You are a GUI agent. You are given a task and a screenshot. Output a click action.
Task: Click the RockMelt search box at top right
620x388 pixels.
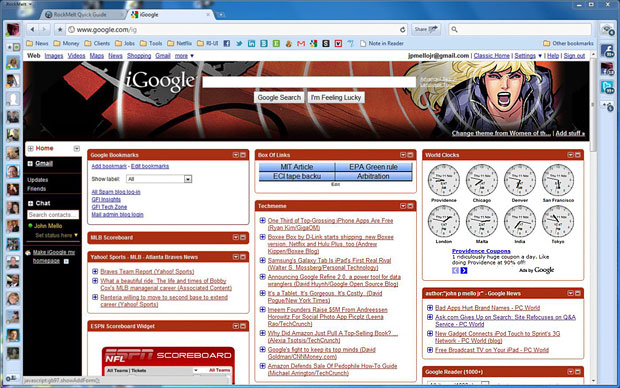tap(520, 29)
